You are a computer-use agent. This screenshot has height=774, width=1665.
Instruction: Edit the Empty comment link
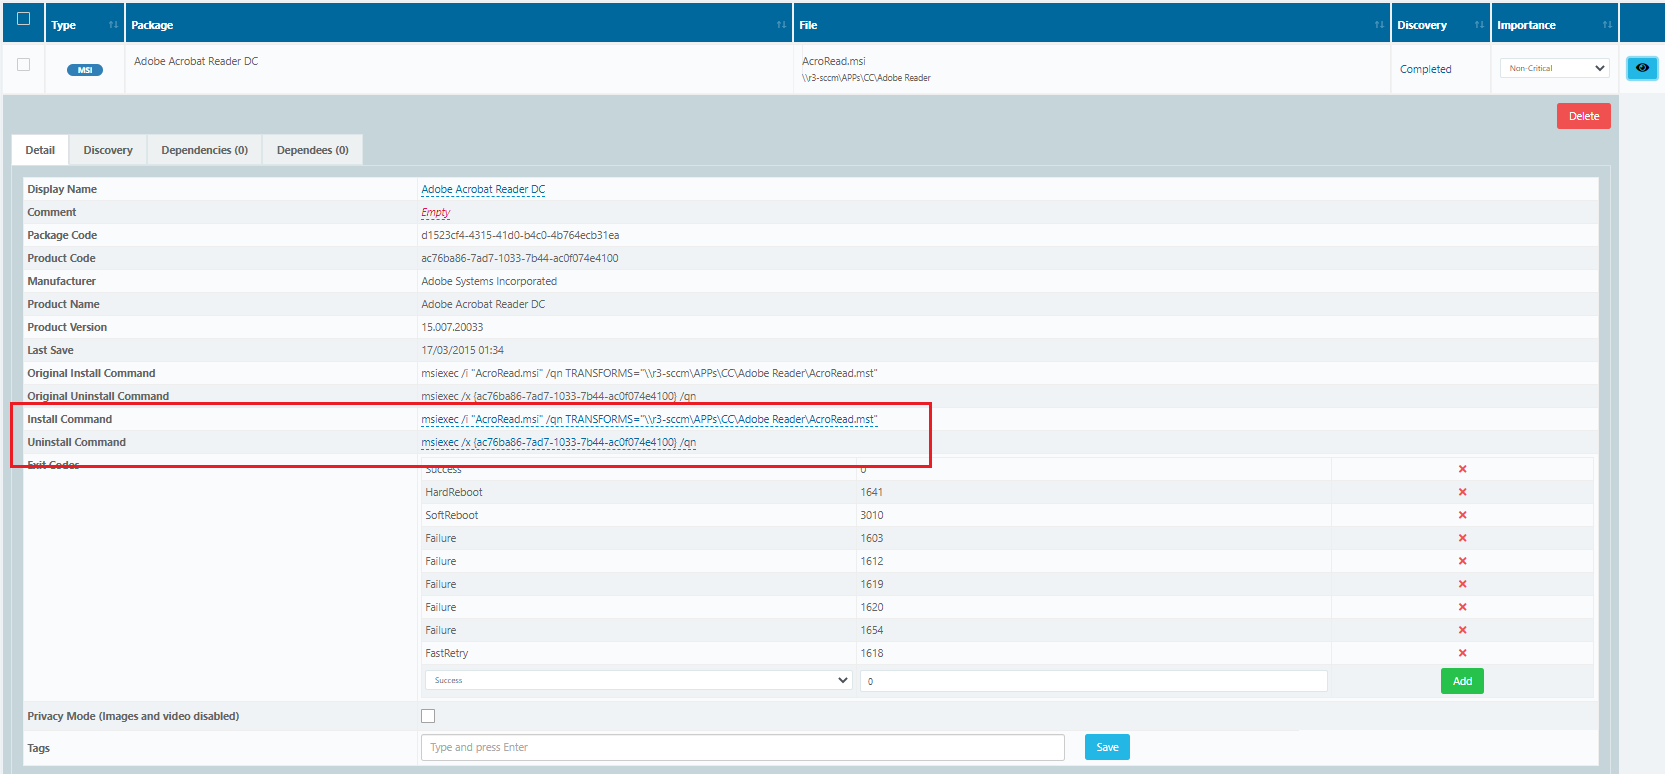(x=435, y=212)
